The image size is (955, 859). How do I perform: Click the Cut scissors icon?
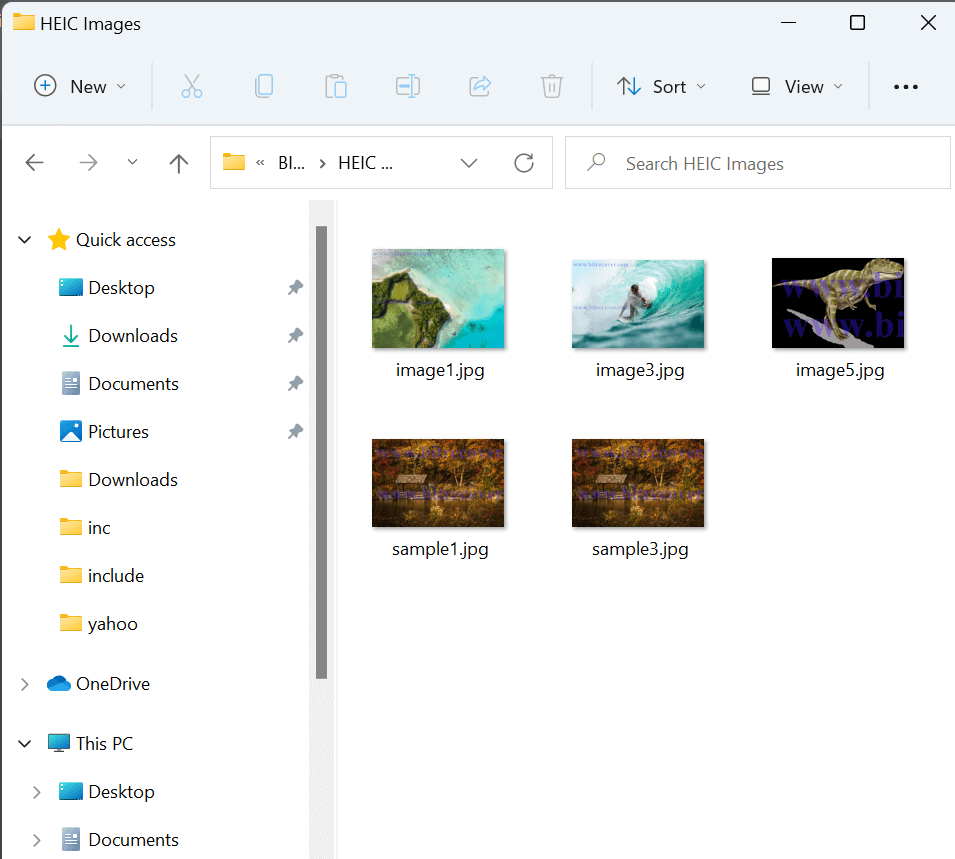click(192, 87)
